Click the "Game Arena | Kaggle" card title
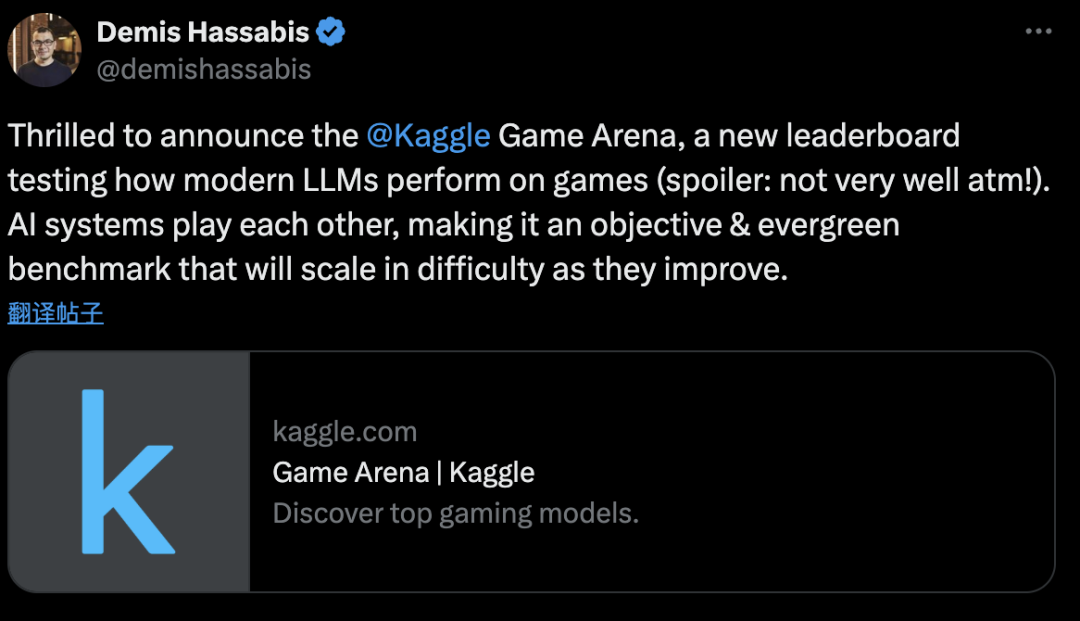Image resolution: width=1080 pixels, height=621 pixels. point(403,472)
